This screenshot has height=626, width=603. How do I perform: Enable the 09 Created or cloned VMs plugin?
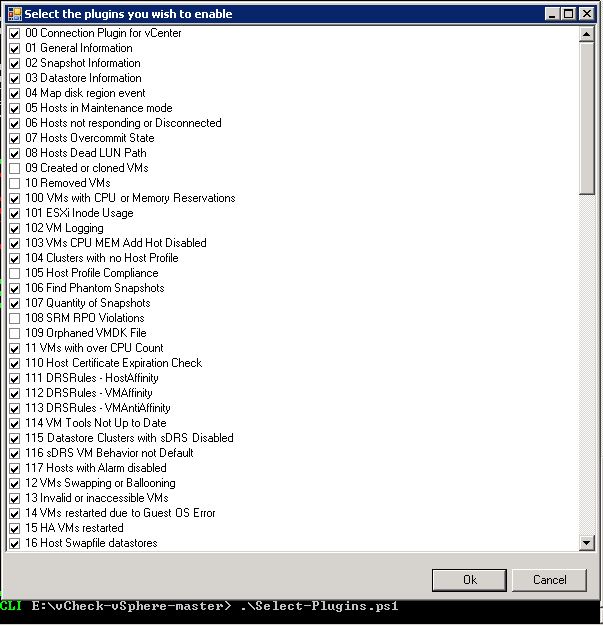coord(14,168)
